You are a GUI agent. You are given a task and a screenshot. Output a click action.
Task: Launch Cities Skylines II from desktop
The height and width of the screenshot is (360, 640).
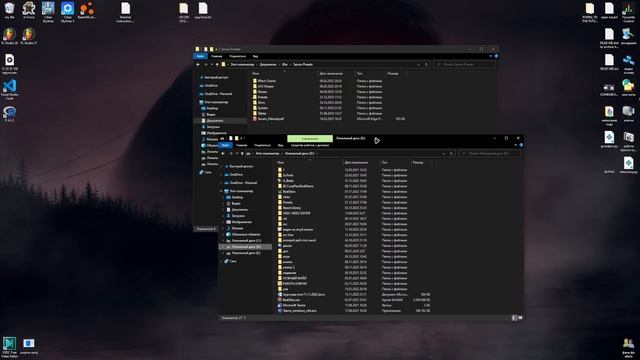click(x=67, y=12)
